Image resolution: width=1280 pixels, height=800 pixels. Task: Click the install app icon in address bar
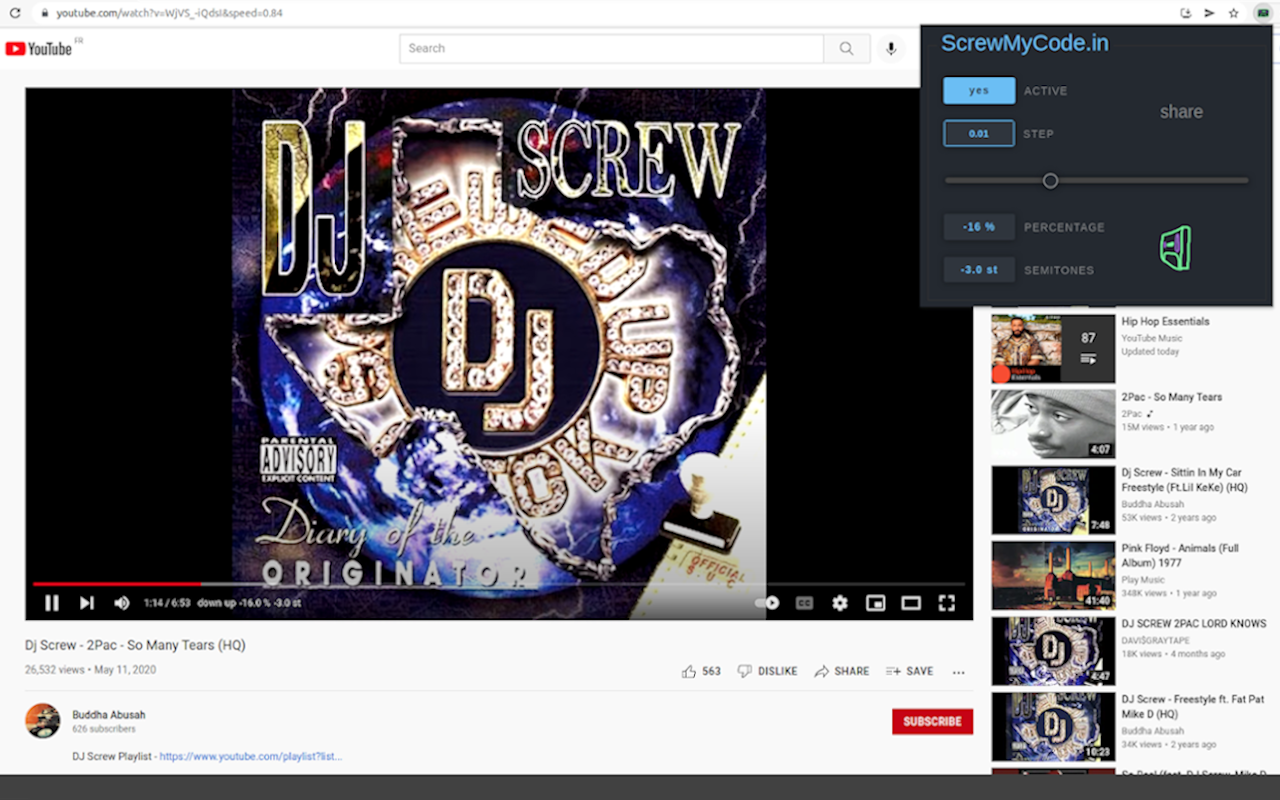[x=1186, y=13]
